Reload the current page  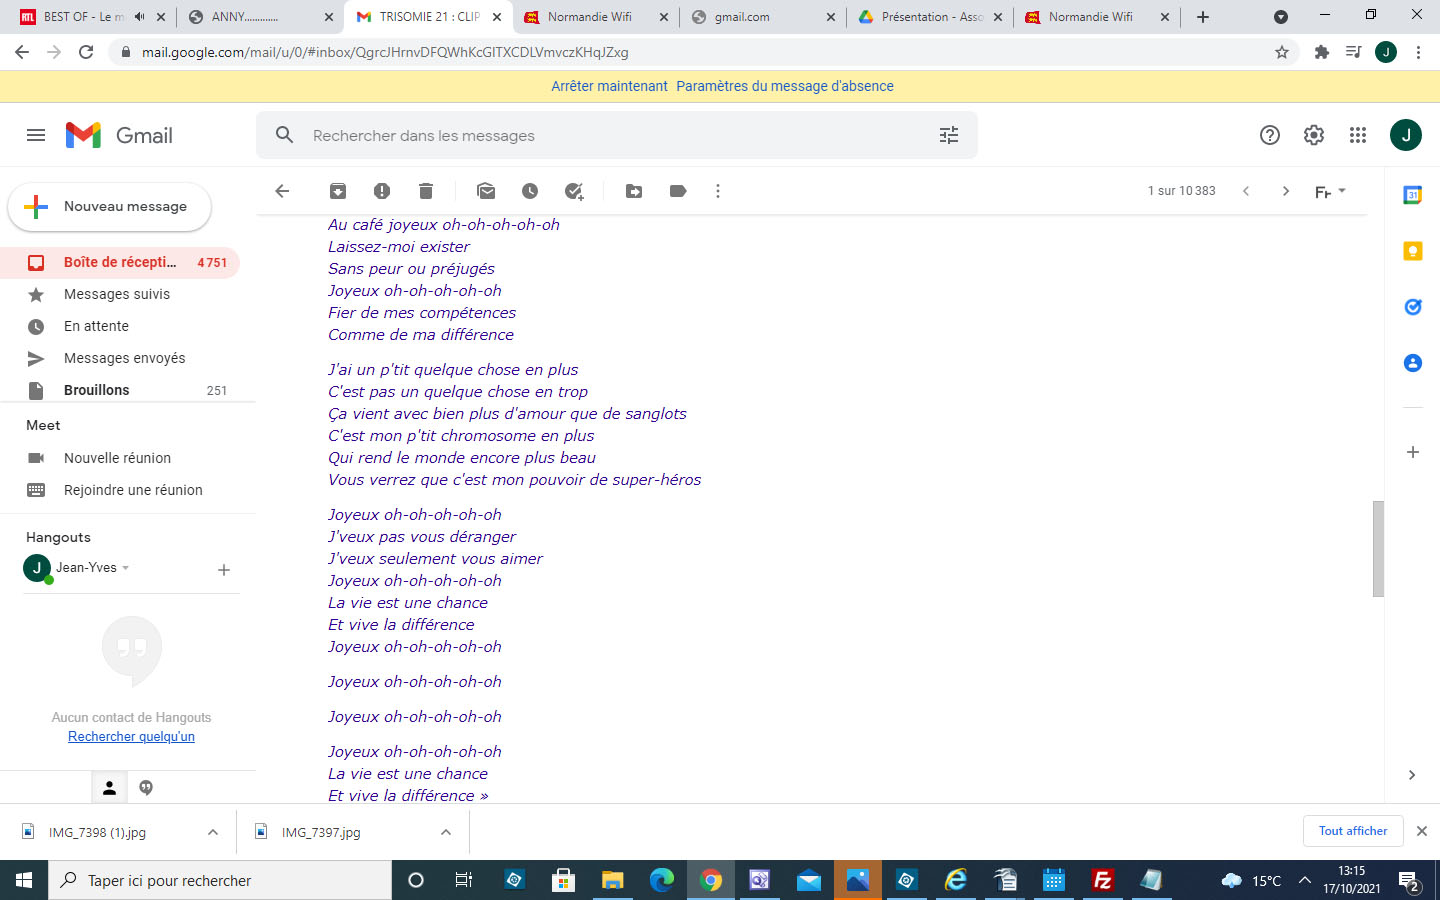(x=86, y=52)
